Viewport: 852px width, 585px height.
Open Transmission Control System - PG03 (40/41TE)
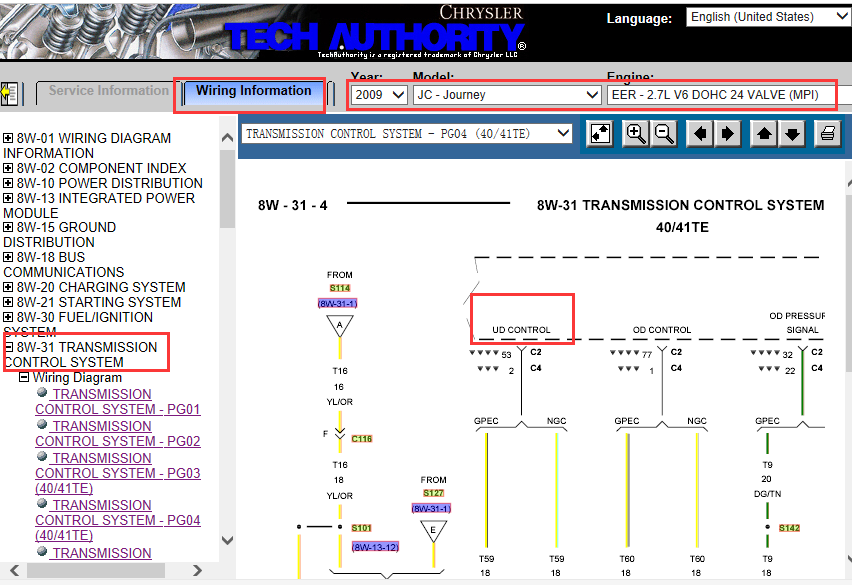[x=118, y=473]
